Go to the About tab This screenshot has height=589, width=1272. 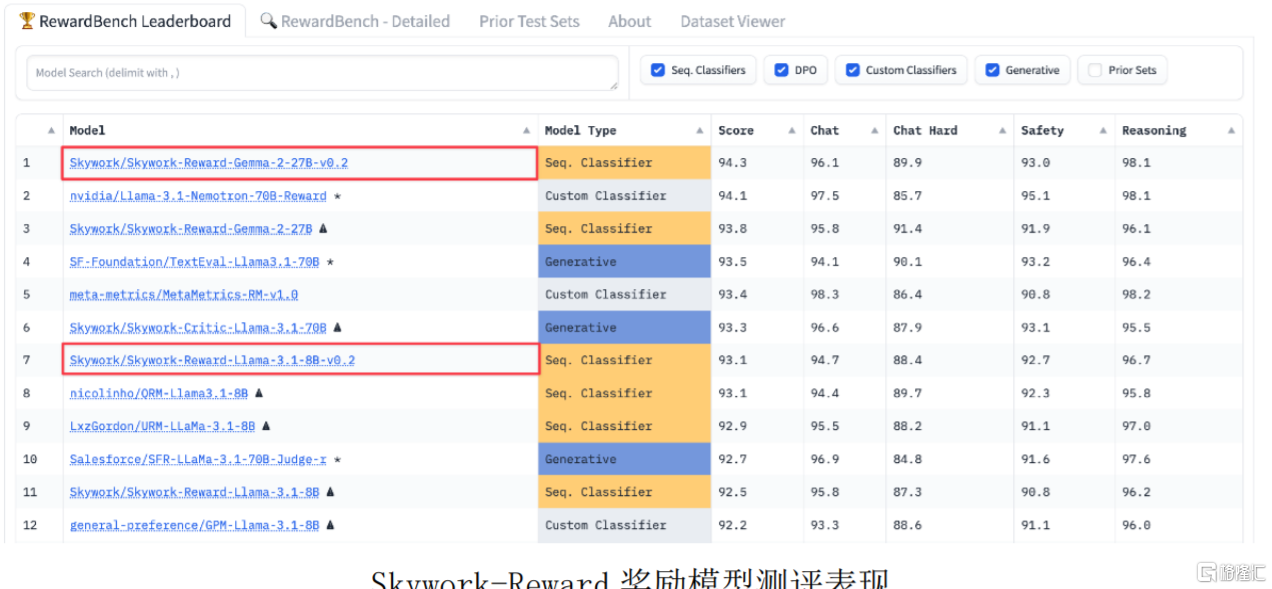629,21
